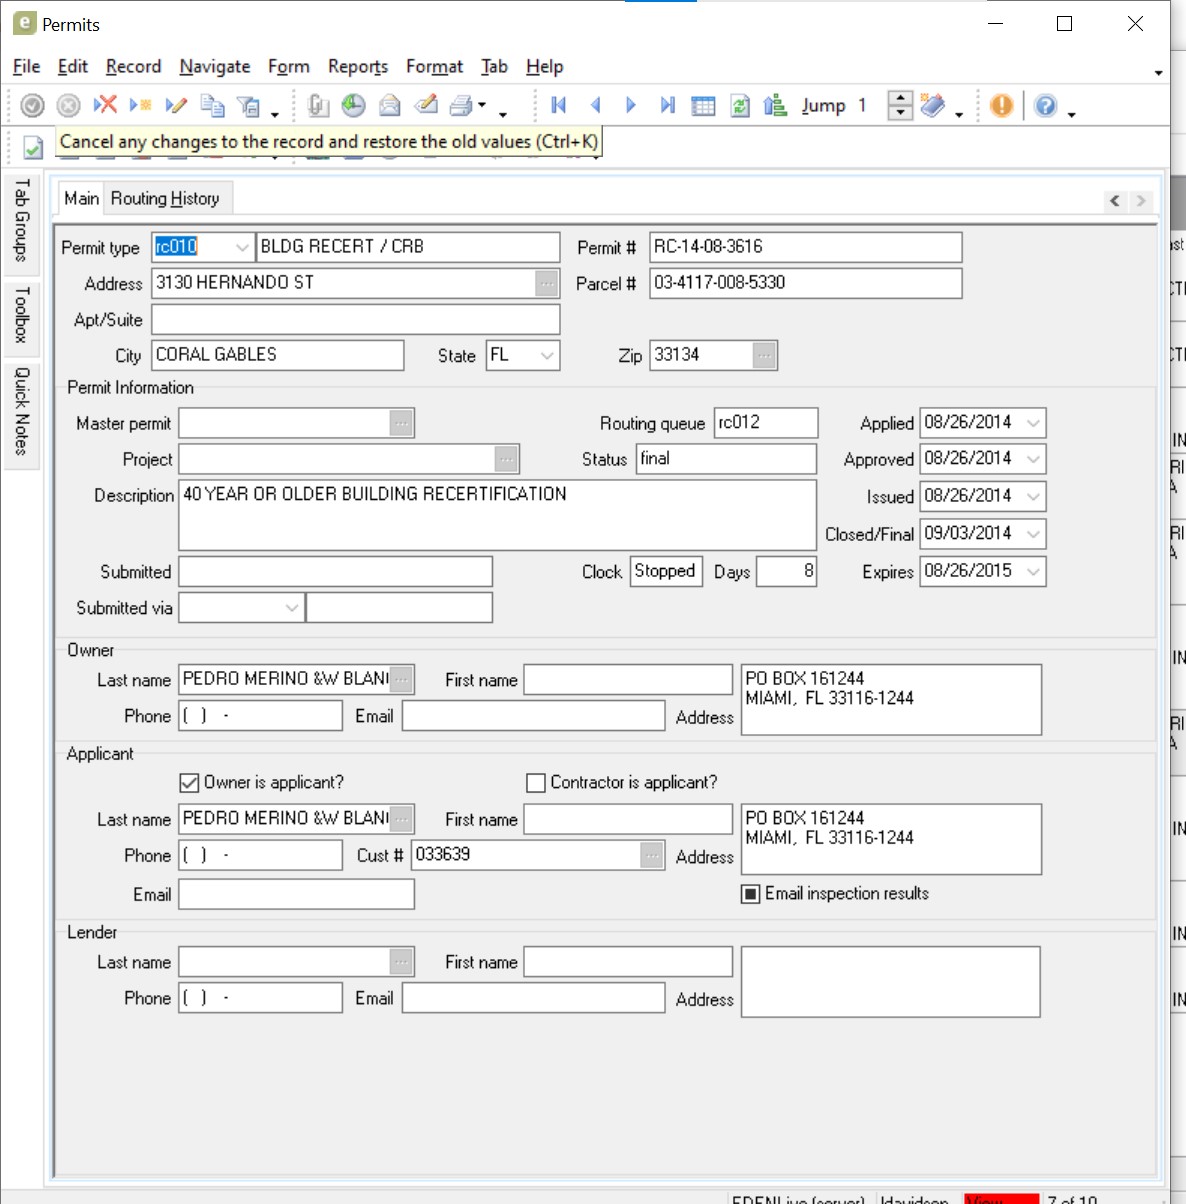Click the orange alert exclamation icon
1186x1204 pixels.
[1001, 105]
